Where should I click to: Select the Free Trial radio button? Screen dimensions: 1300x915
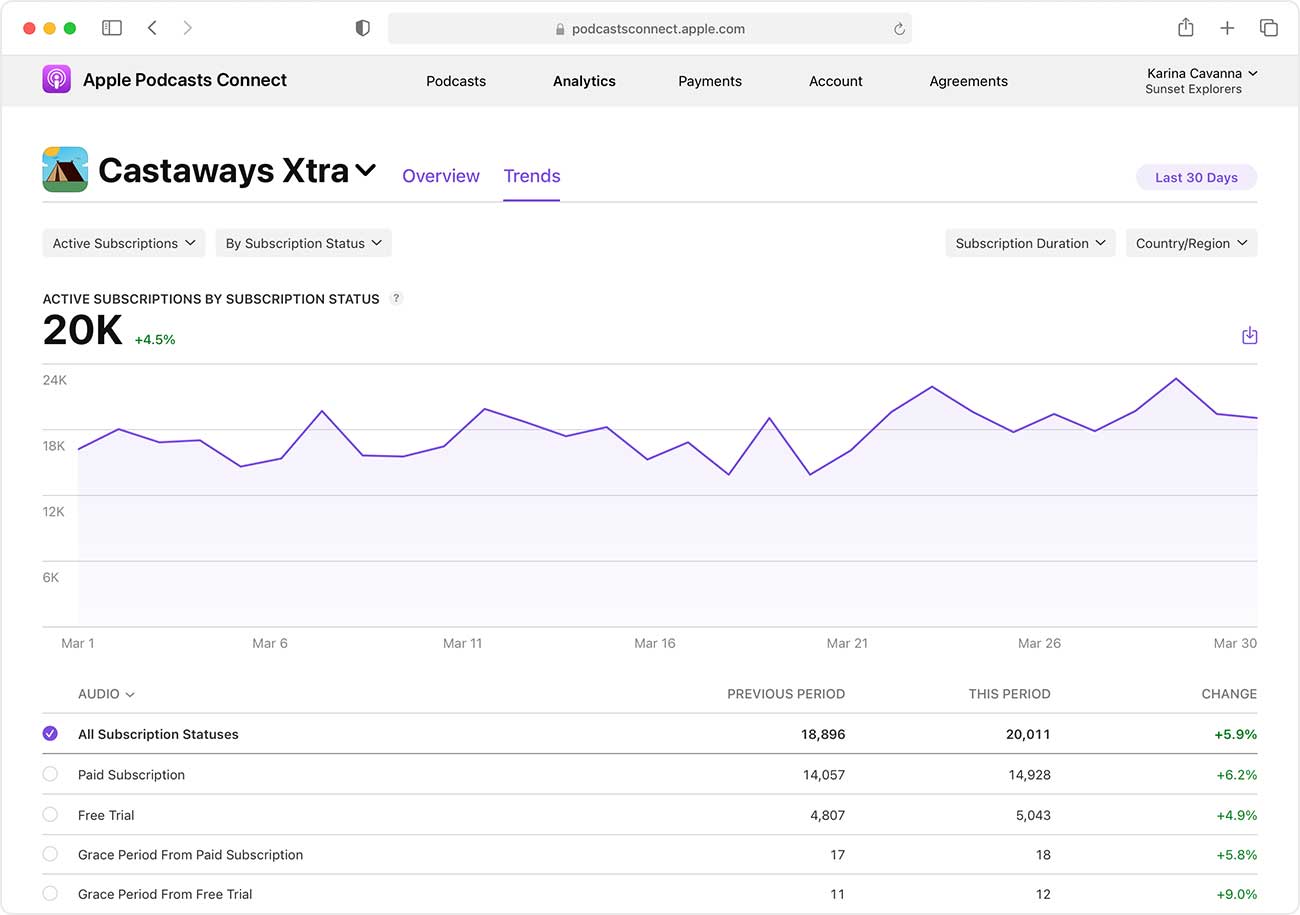click(x=50, y=815)
